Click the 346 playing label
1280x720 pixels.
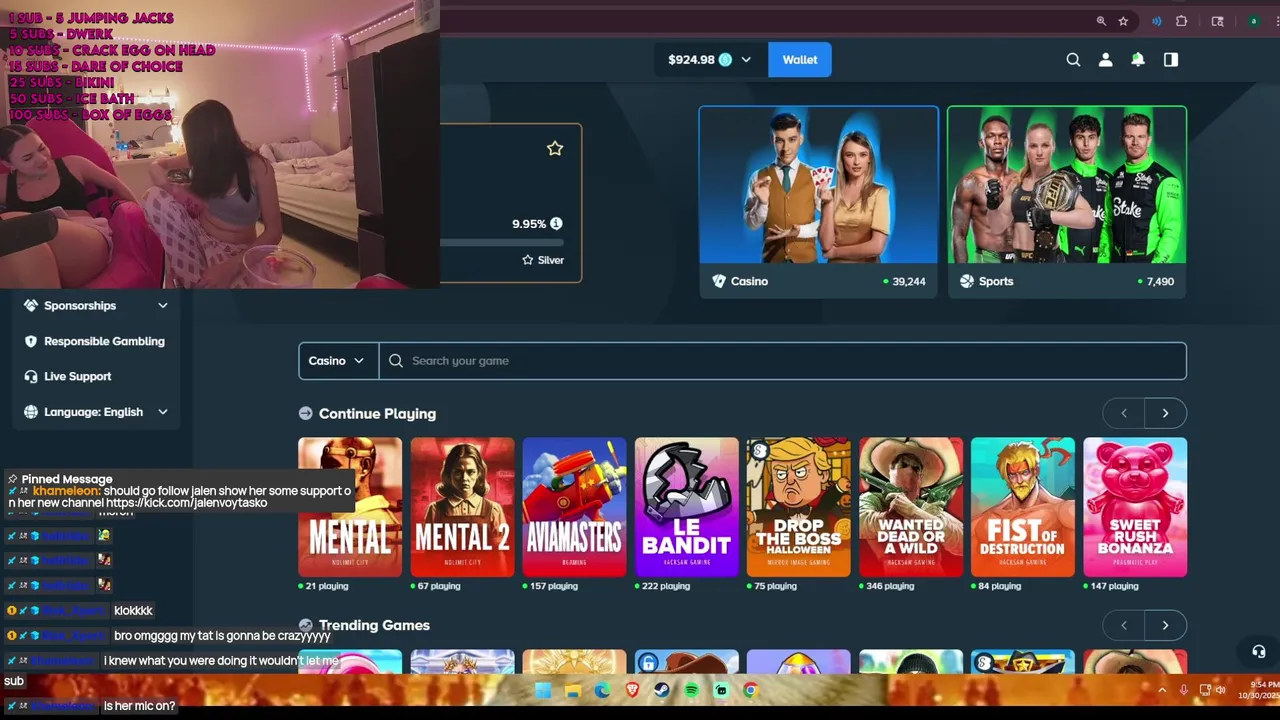tap(890, 586)
